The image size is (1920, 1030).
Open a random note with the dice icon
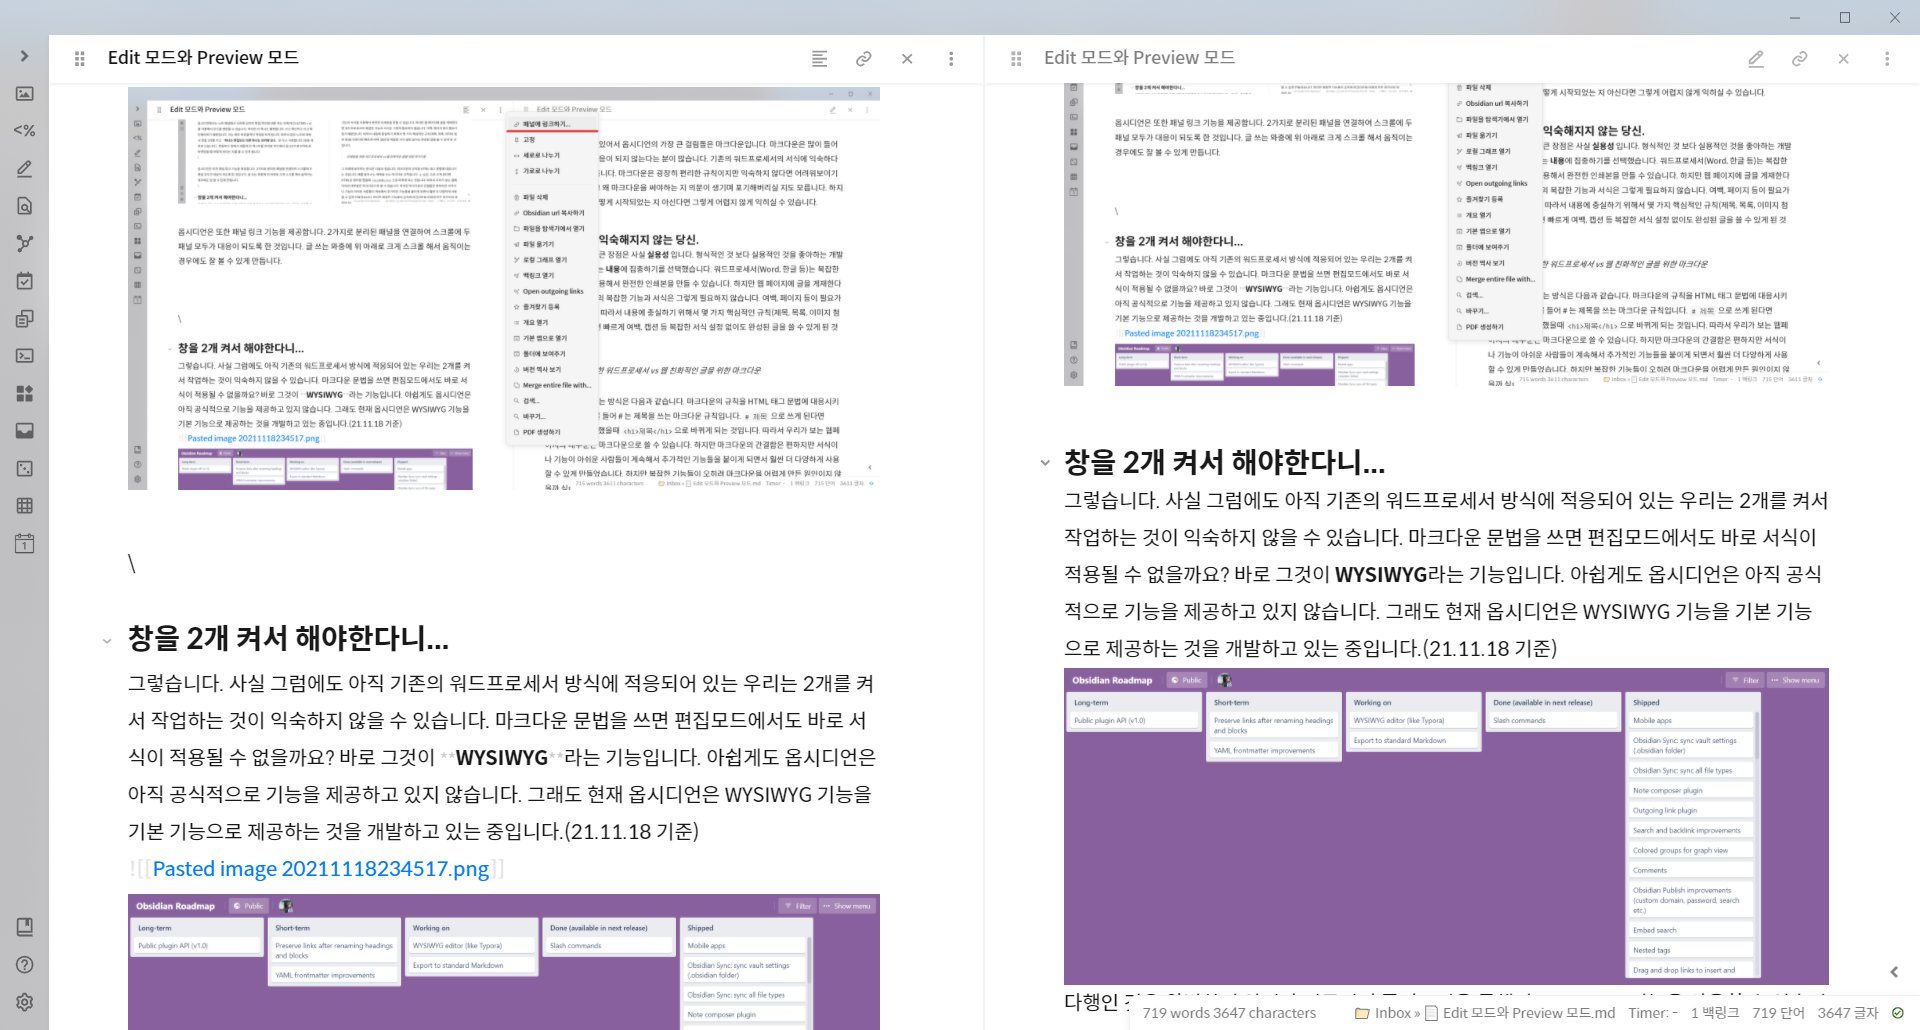point(25,468)
